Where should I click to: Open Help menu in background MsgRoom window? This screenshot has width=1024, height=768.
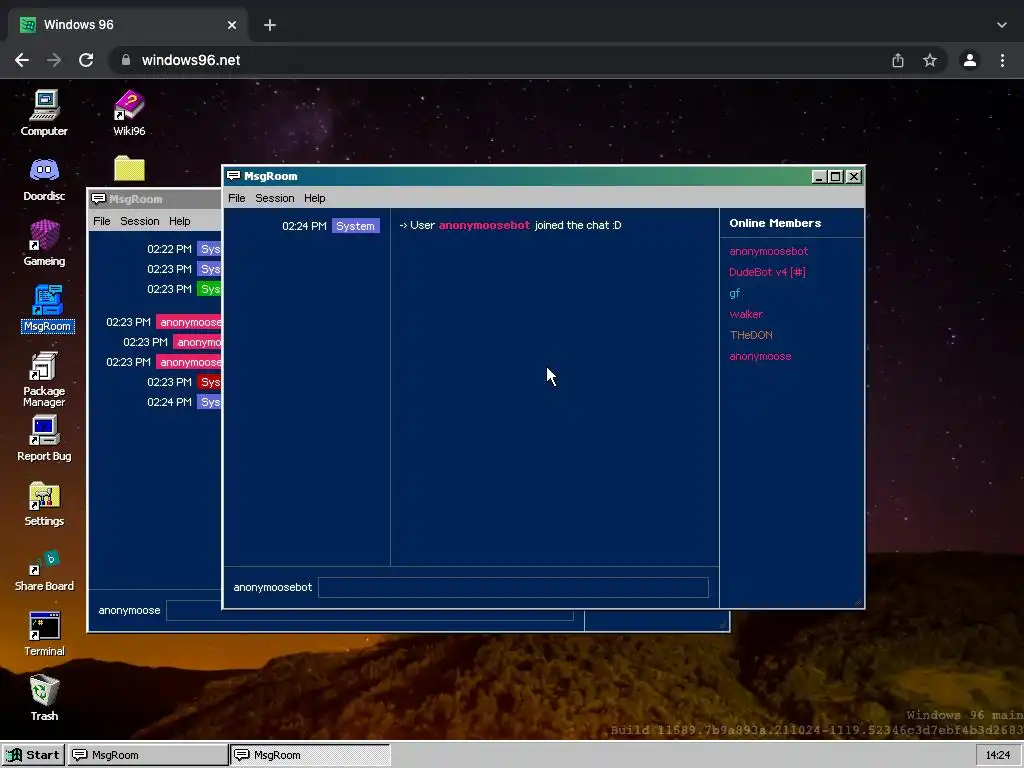click(x=180, y=221)
